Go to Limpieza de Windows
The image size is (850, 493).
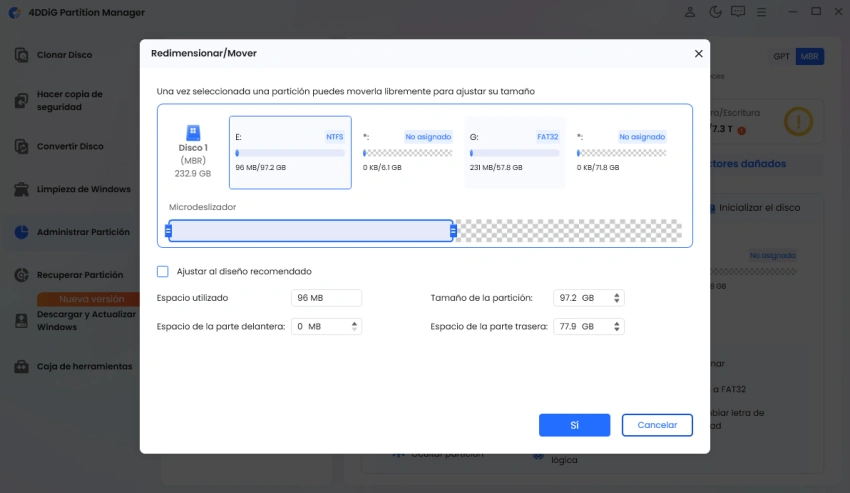pos(83,189)
